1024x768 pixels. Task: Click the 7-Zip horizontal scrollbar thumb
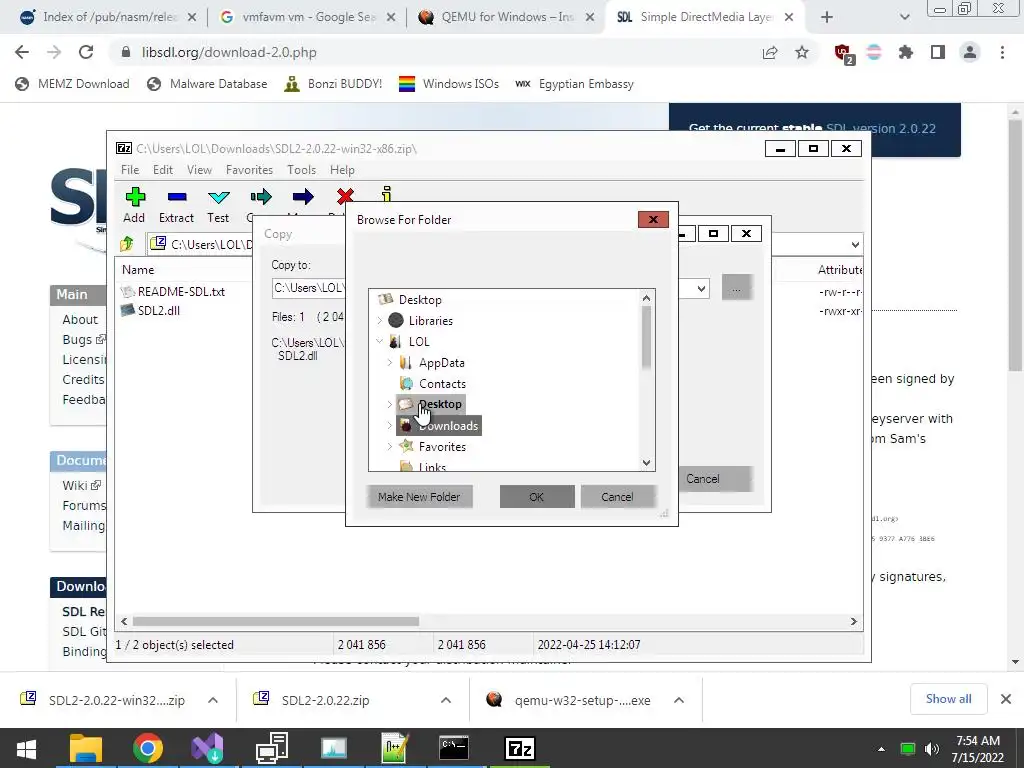(276, 622)
